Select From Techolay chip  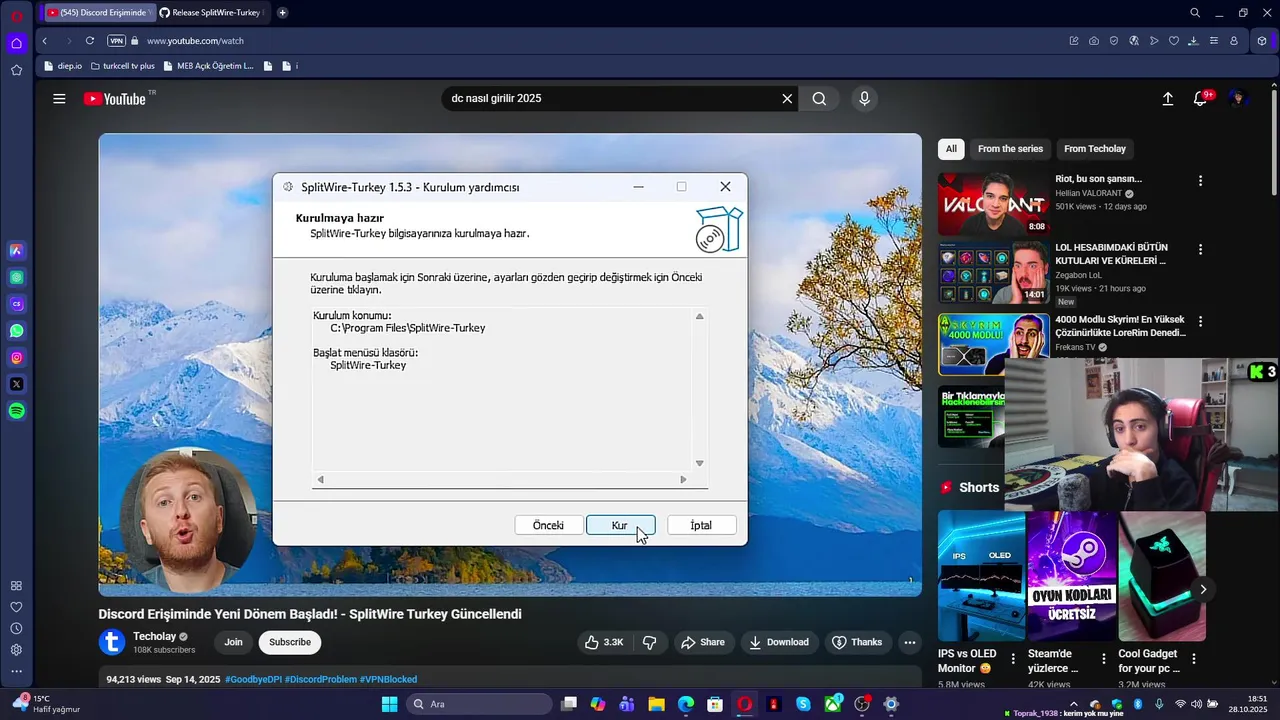1095,149
